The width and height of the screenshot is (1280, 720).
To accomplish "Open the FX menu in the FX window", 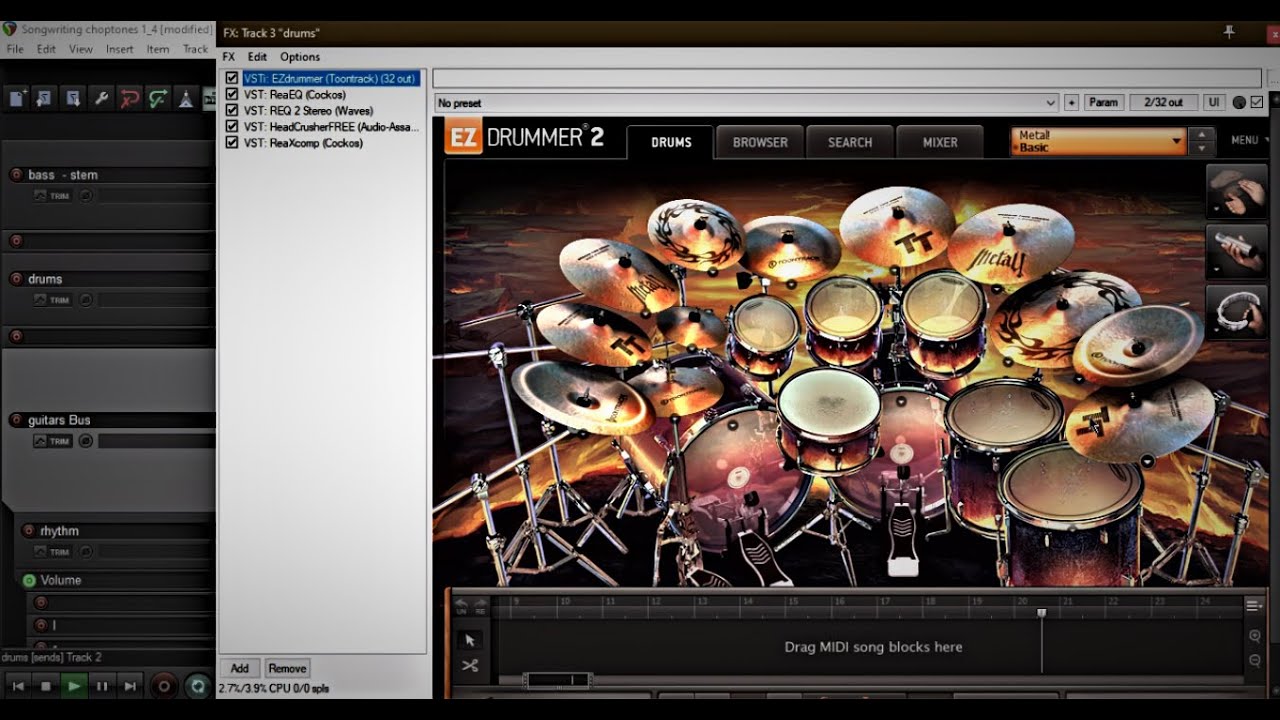I will (x=229, y=57).
